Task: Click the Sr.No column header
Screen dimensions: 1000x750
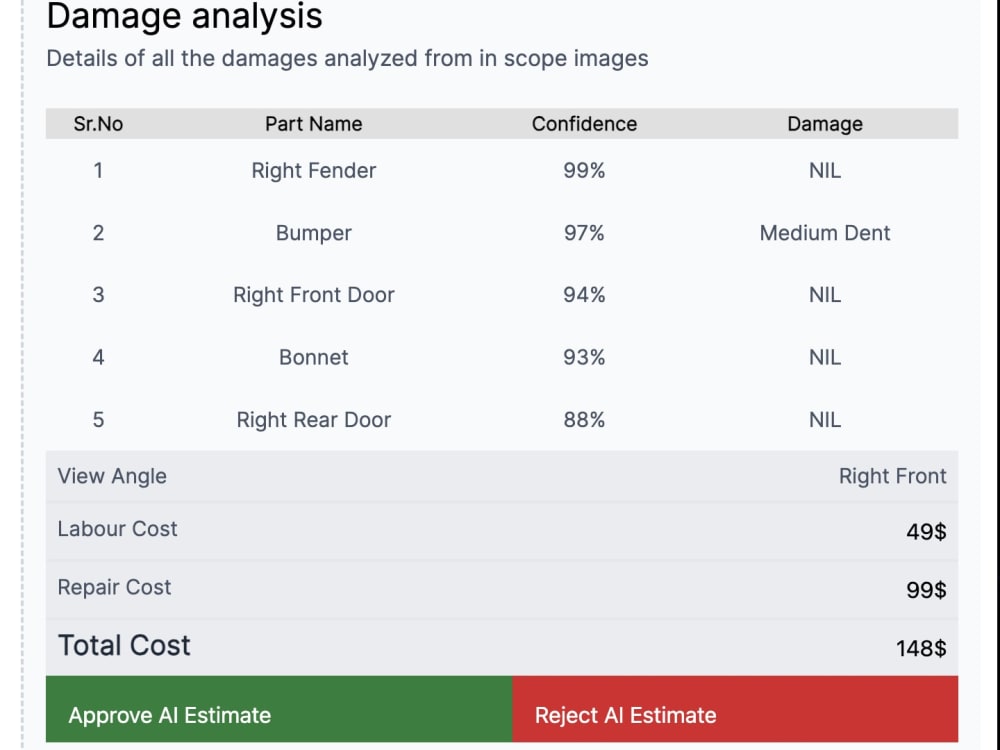Action: tap(98, 124)
